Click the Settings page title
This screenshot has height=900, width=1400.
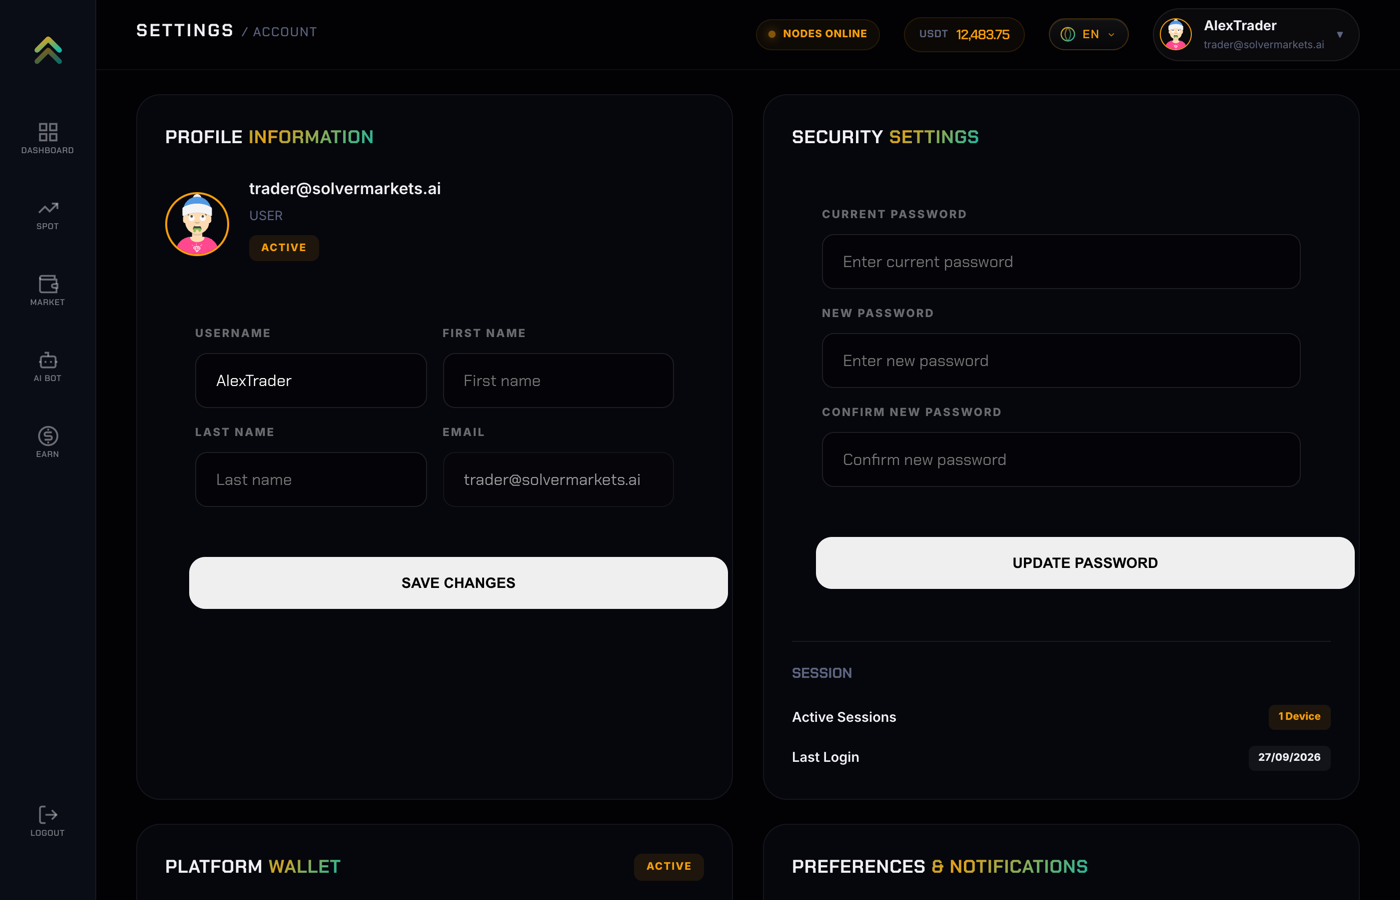185,31
